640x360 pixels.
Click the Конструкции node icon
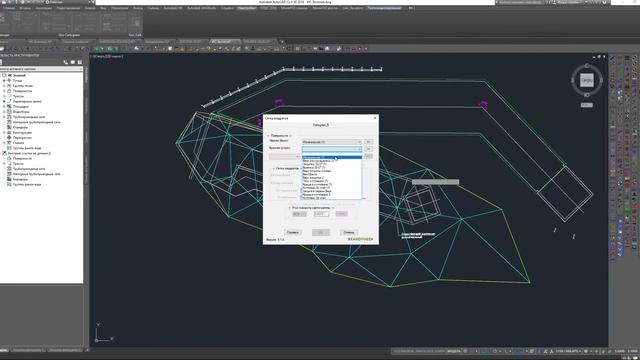pos(9,132)
